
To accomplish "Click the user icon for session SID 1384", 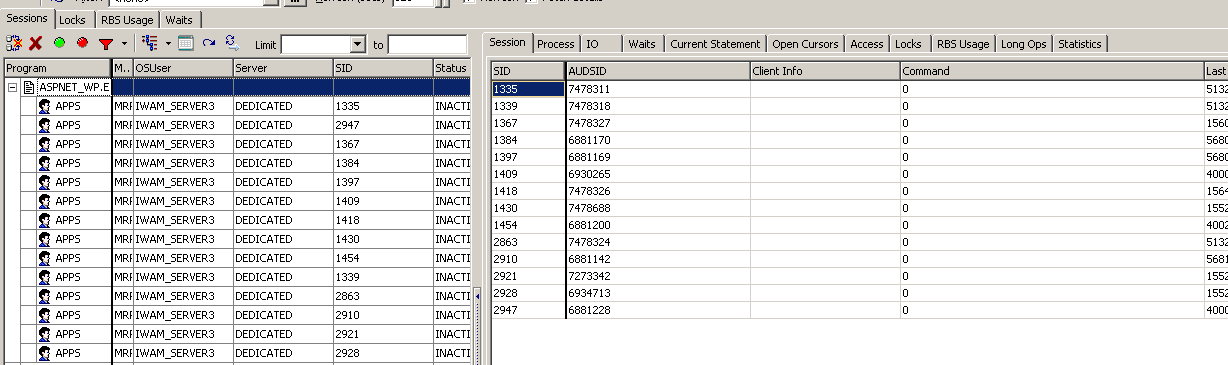I will click(44, 163).
